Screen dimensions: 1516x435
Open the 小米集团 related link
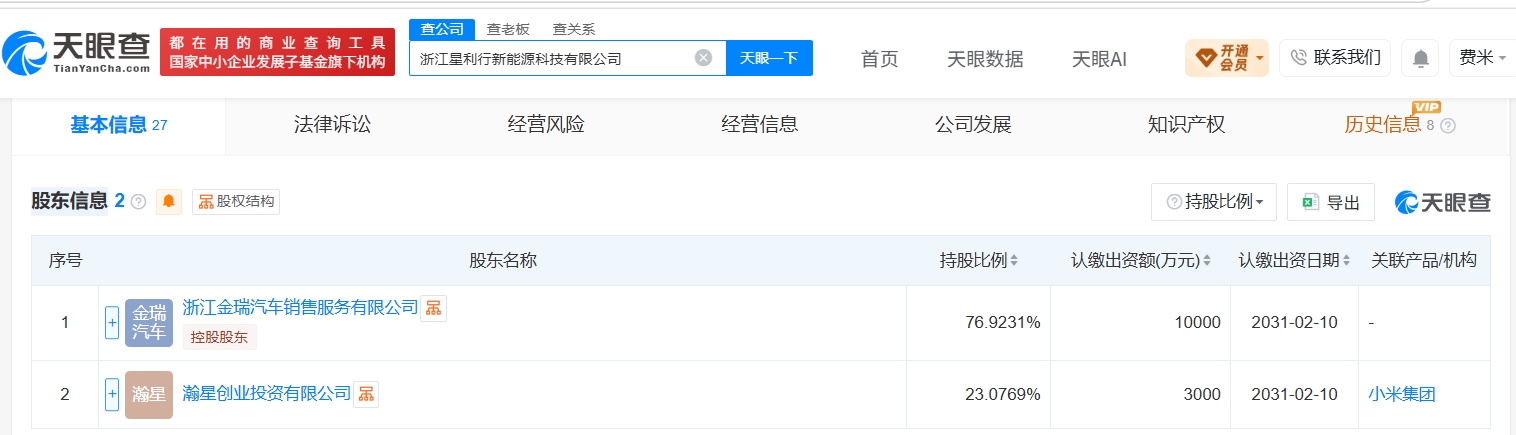coord(1401,394)
